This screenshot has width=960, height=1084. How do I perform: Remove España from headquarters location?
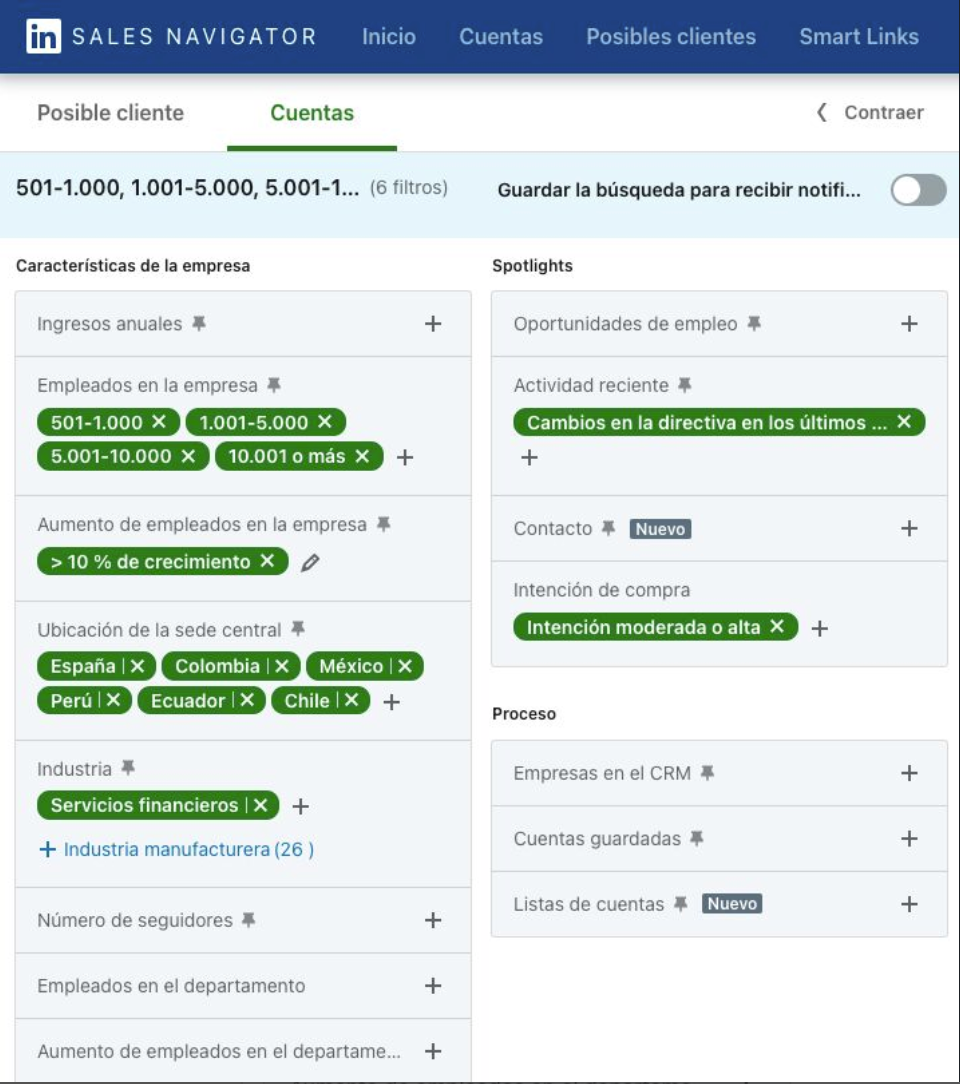[x=138, y=666]
